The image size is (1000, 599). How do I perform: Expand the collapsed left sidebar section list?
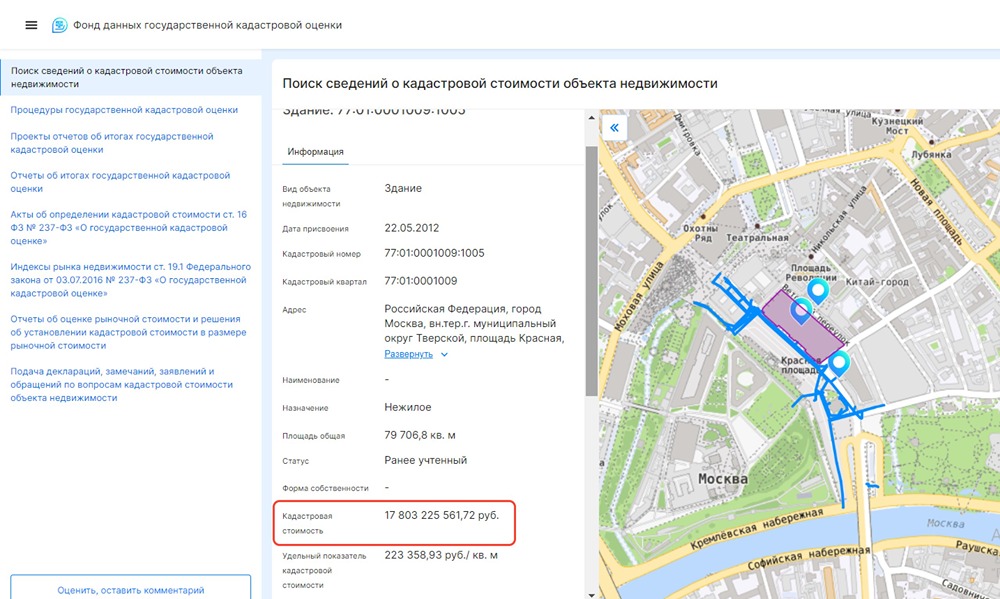pos(31,25)
